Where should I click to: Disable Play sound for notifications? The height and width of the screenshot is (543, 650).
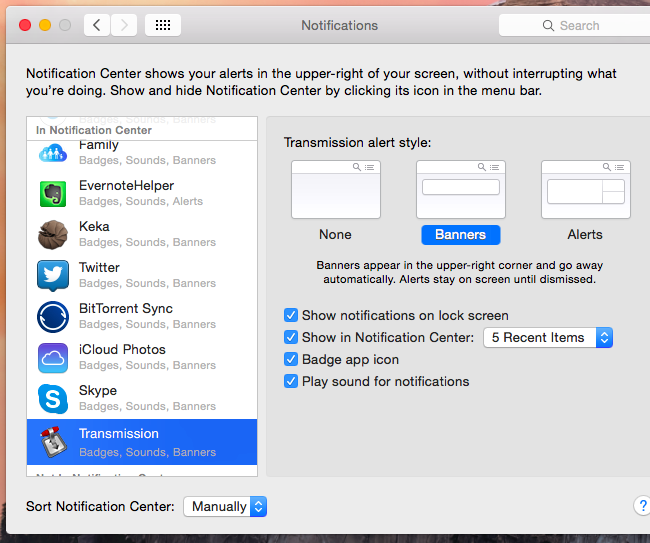pyautogui.click(x=291, y=381)
